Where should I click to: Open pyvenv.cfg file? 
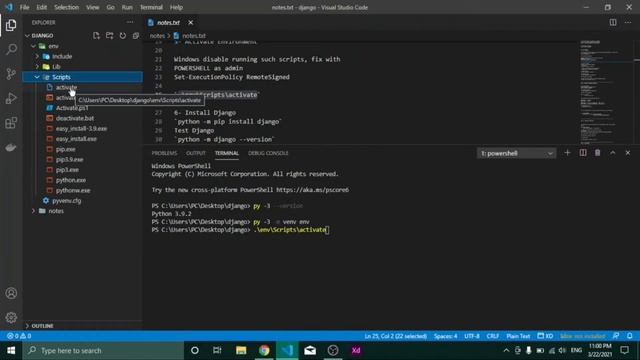67,200
